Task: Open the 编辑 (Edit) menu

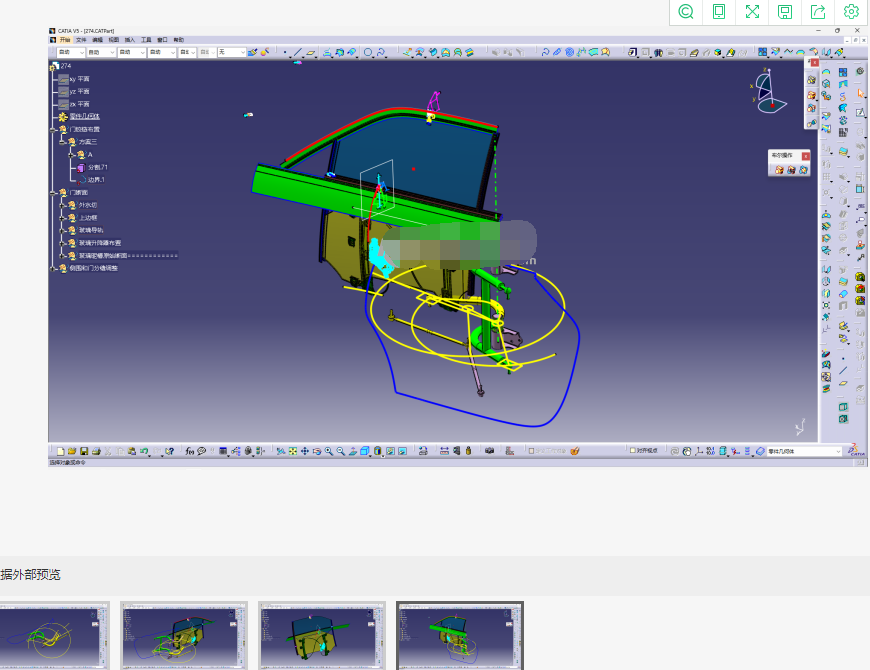Action: tap(97, 40)
